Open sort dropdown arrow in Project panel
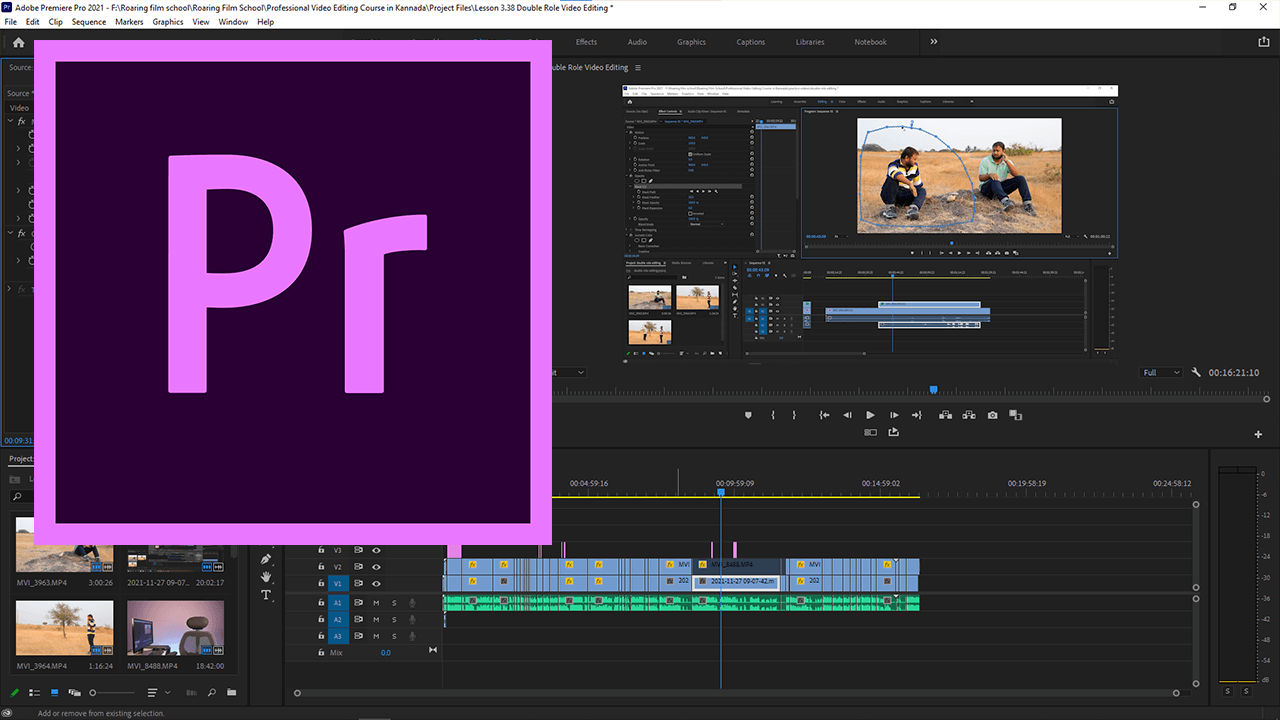Image resolution: width=1280 pixels, height=720 pixels. 167,692
